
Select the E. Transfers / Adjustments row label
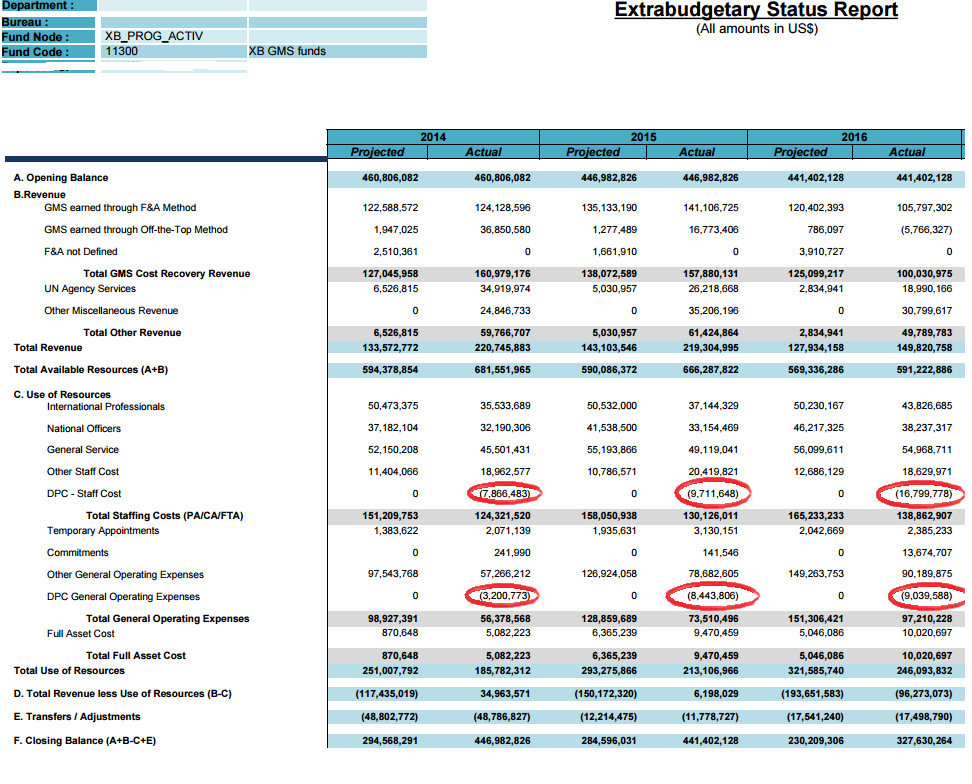tap(77, 717)
